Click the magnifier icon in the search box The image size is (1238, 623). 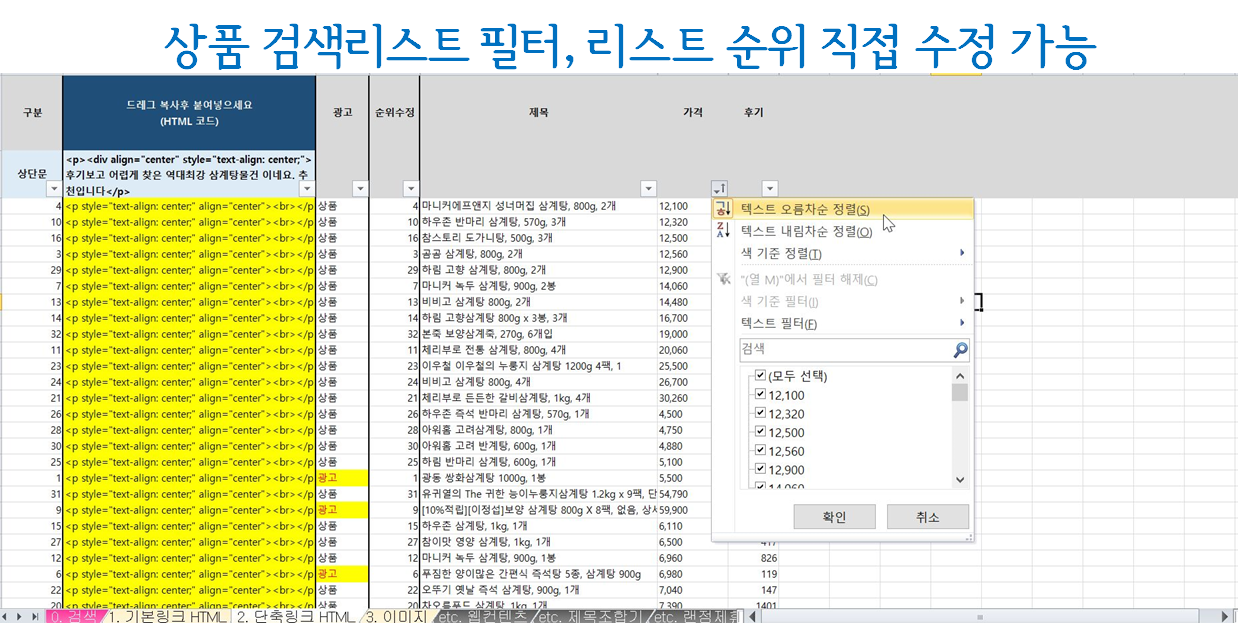(960, 350)
